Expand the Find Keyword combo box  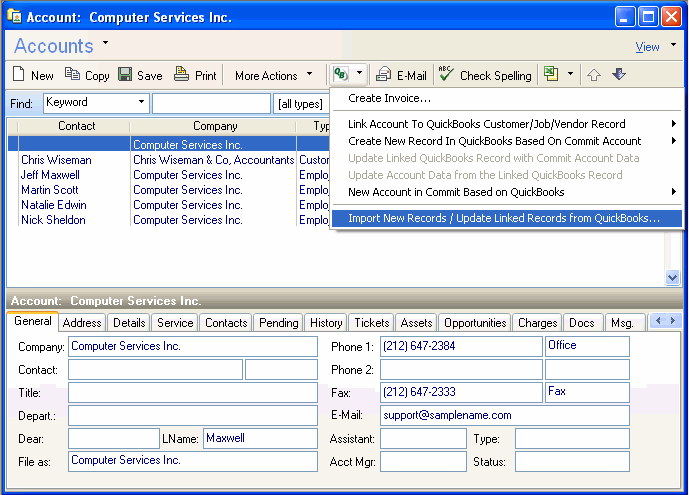coord(142,103)
